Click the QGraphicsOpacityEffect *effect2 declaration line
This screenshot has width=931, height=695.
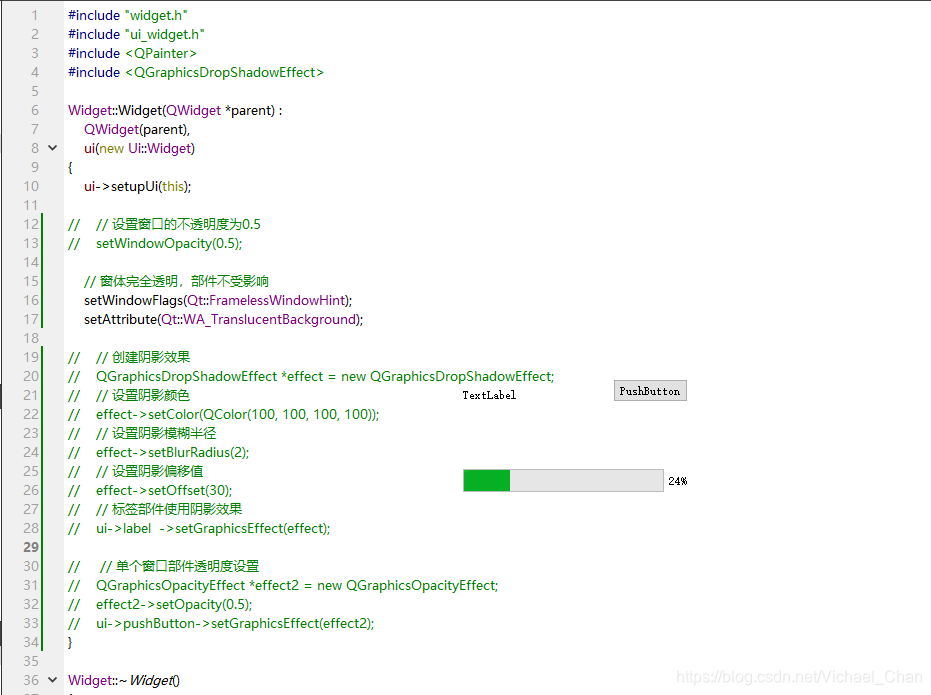point(283,585)
